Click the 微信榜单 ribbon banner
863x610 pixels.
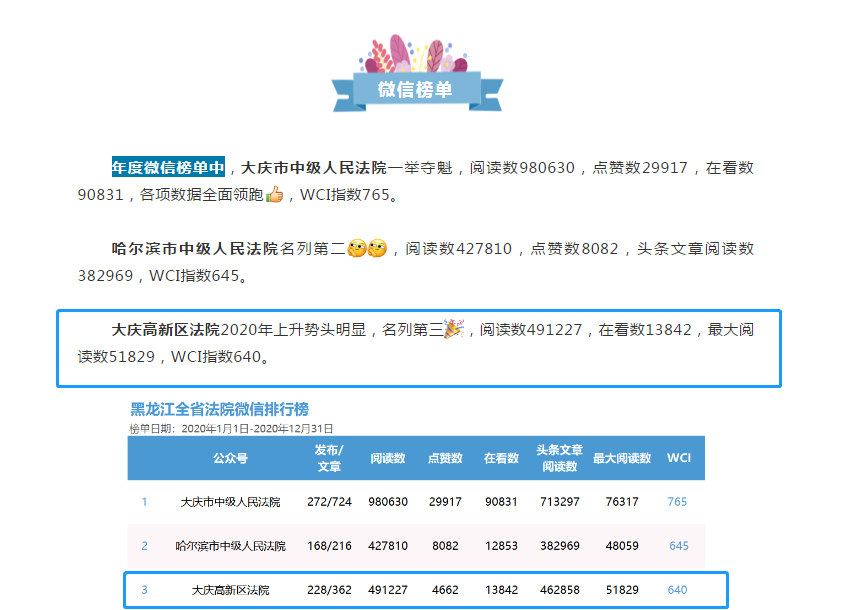point(415,90)
